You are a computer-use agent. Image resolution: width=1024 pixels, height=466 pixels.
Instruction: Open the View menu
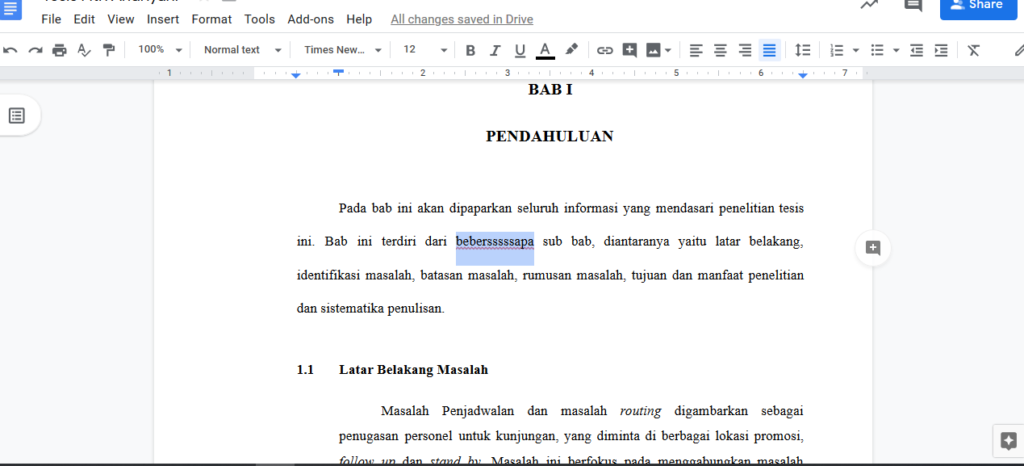[x=121, y=19]
